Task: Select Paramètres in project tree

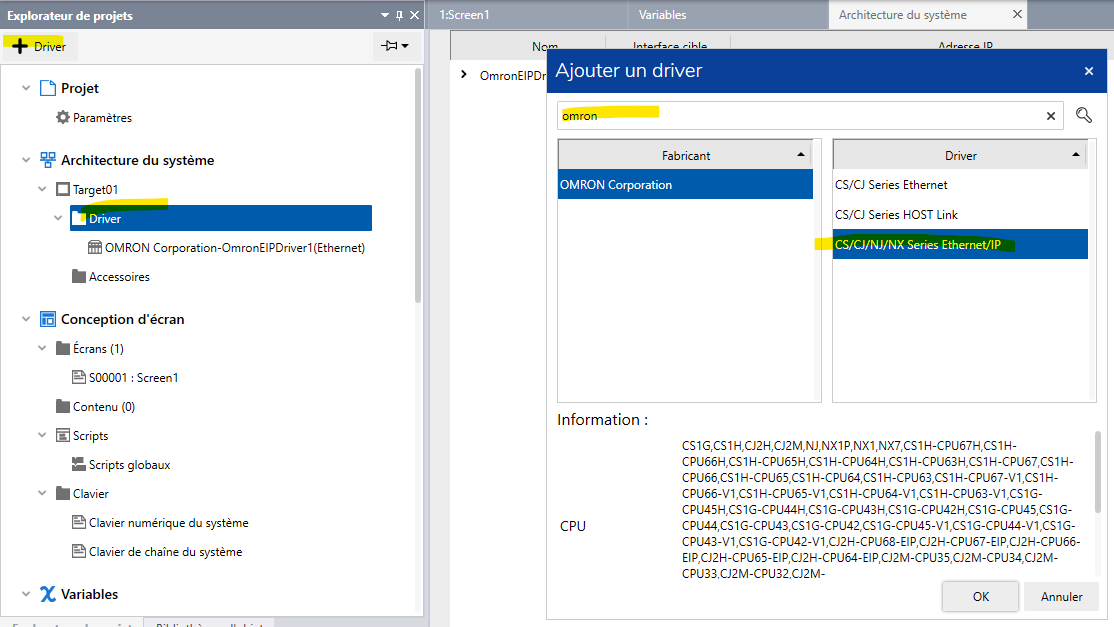Action: coord(102,117)
